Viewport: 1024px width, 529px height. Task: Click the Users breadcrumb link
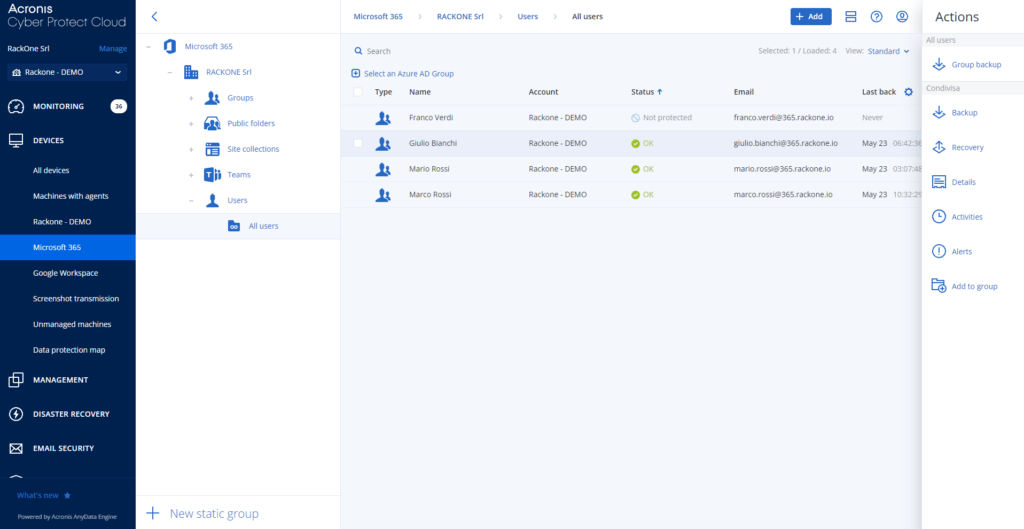click(x=528, y=16)
